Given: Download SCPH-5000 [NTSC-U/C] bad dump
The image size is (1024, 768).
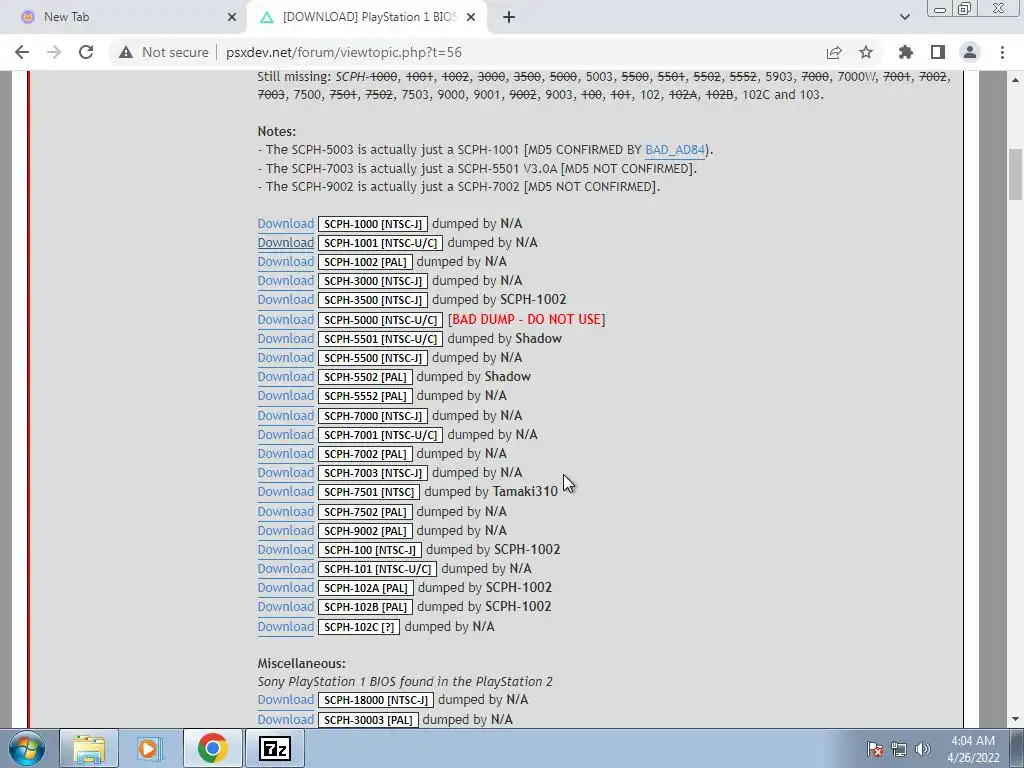Looking at the screenshot, I should pos(285,320).
